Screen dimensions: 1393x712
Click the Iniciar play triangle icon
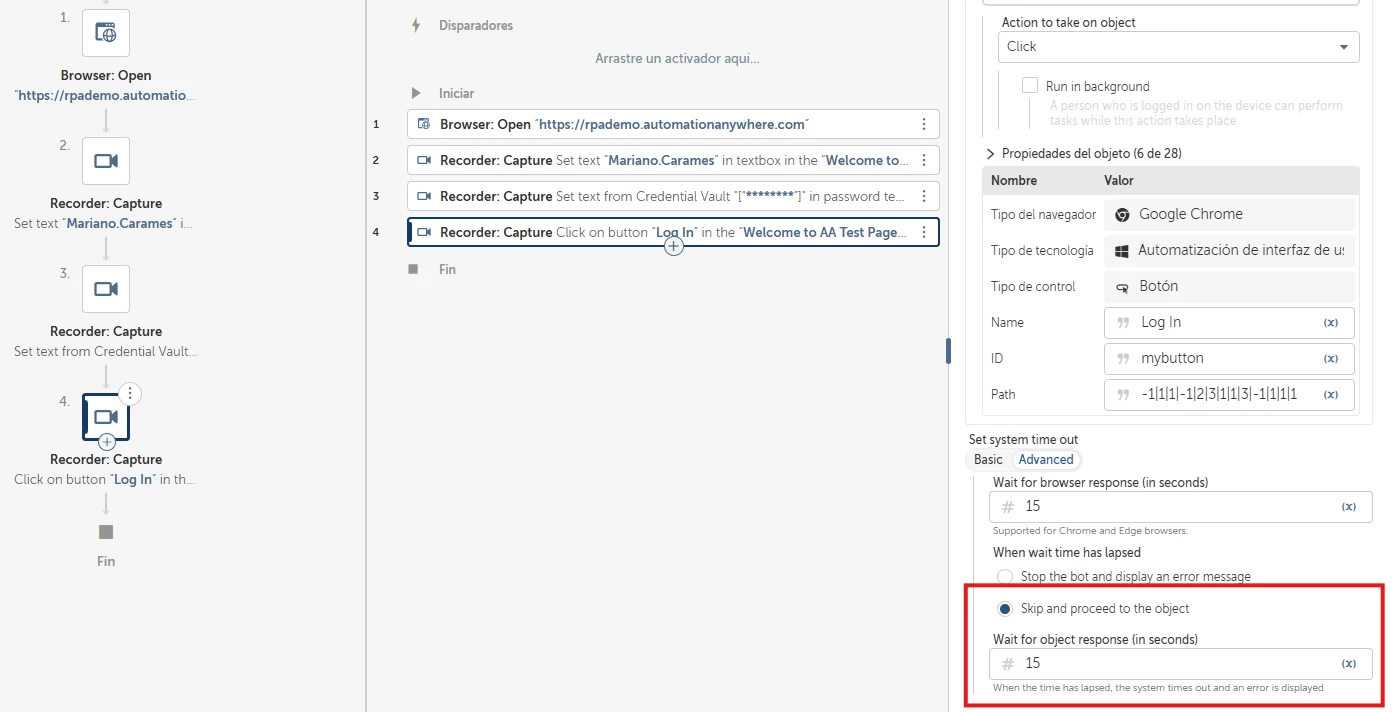(416, 93)
